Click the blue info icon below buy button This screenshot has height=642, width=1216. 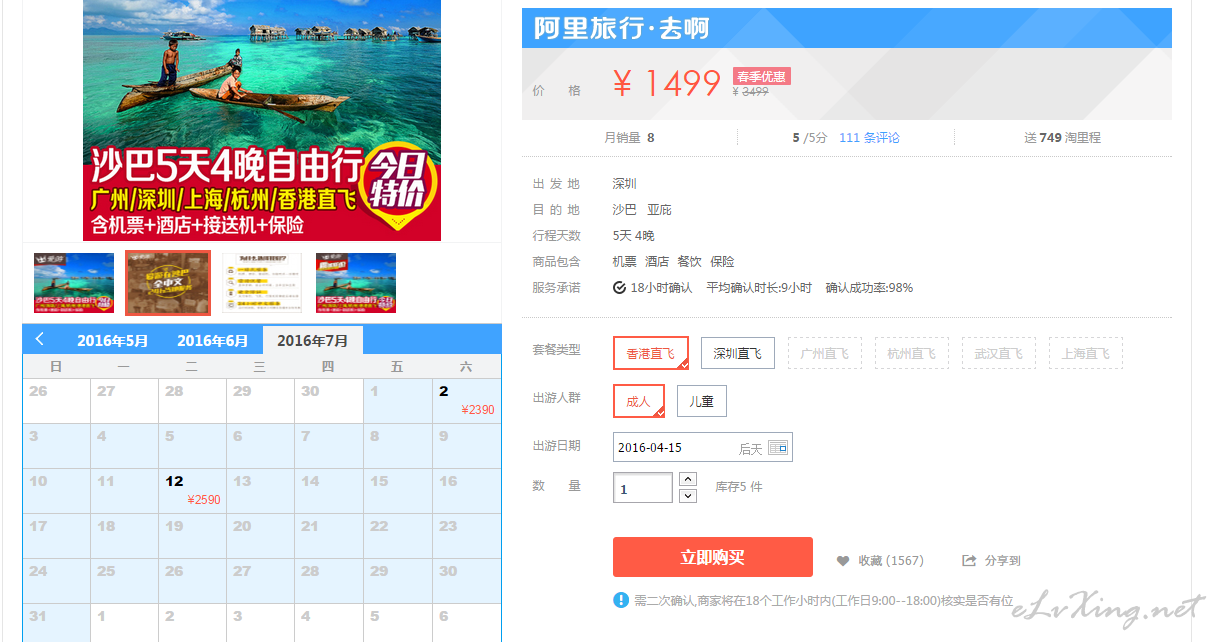point(621,600)
